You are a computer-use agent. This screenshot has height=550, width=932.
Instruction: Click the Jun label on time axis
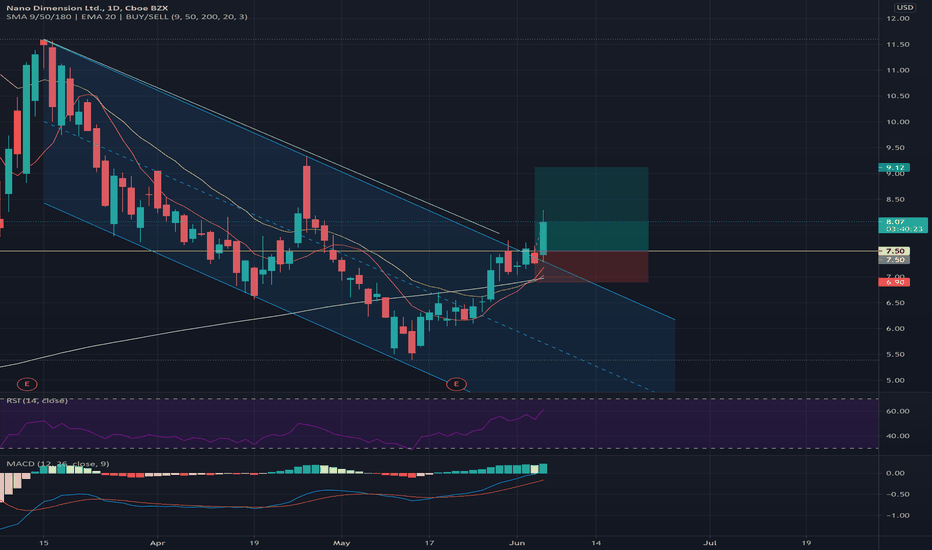517,543
